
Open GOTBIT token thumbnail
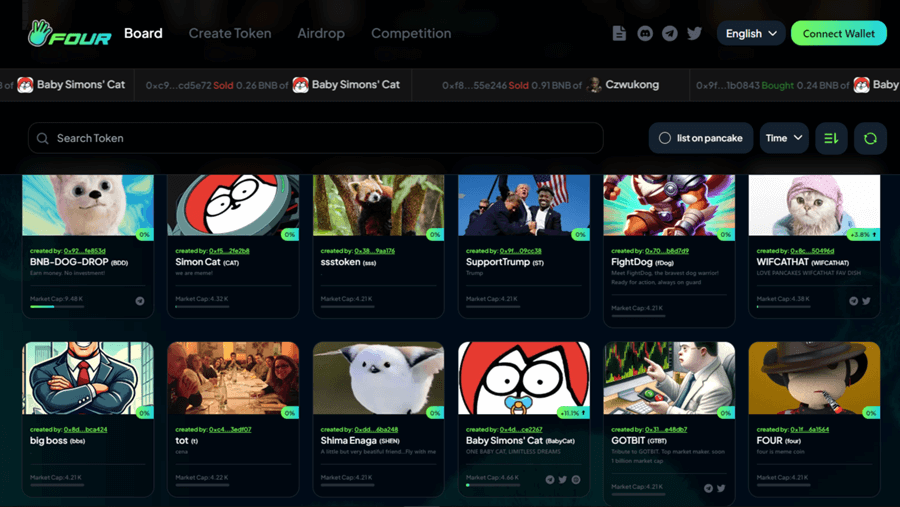(x=669, y=378)
